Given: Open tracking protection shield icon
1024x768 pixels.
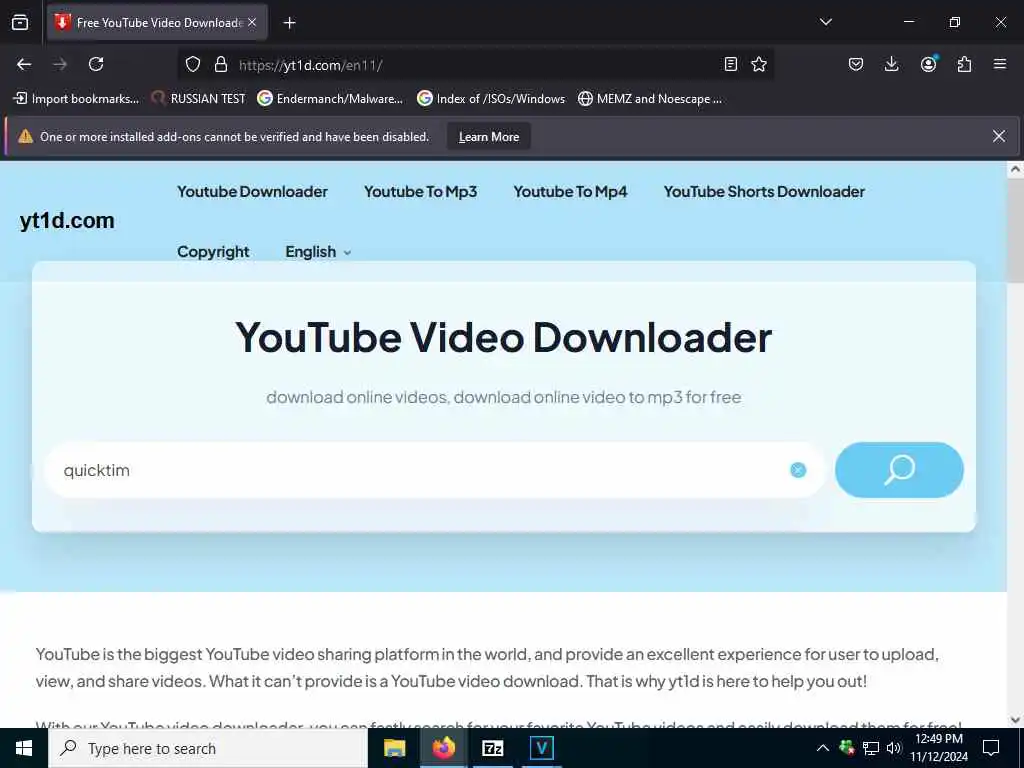Looking at the screenshot, I should point(193,64).
